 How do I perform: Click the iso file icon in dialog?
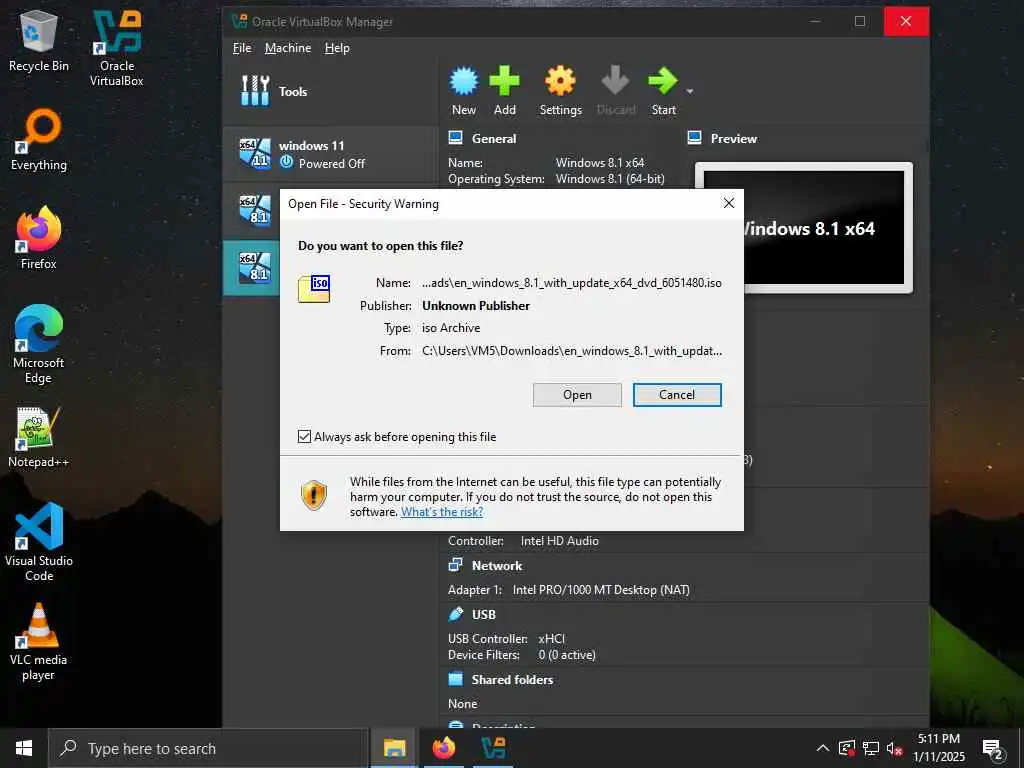point(314,289)
